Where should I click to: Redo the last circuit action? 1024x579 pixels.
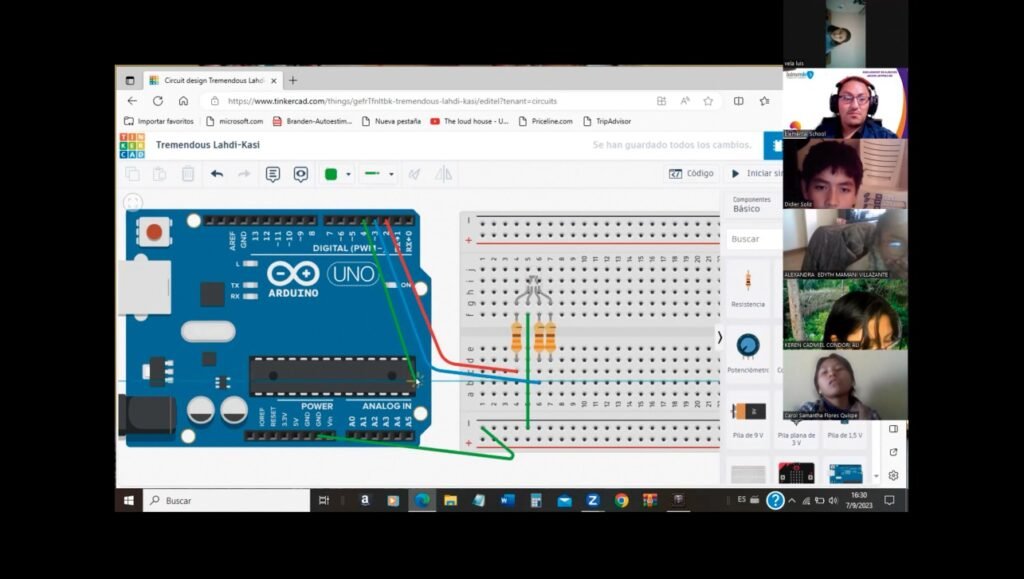point(244,174)
